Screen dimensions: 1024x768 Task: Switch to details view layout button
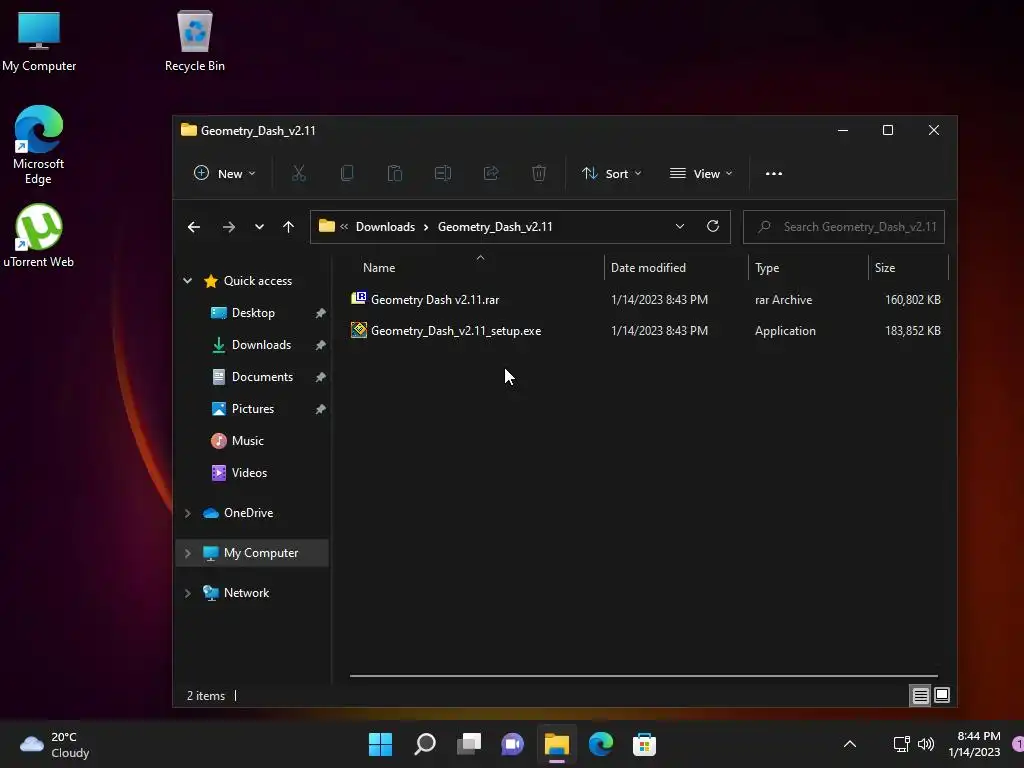click(x=920, y=696)
